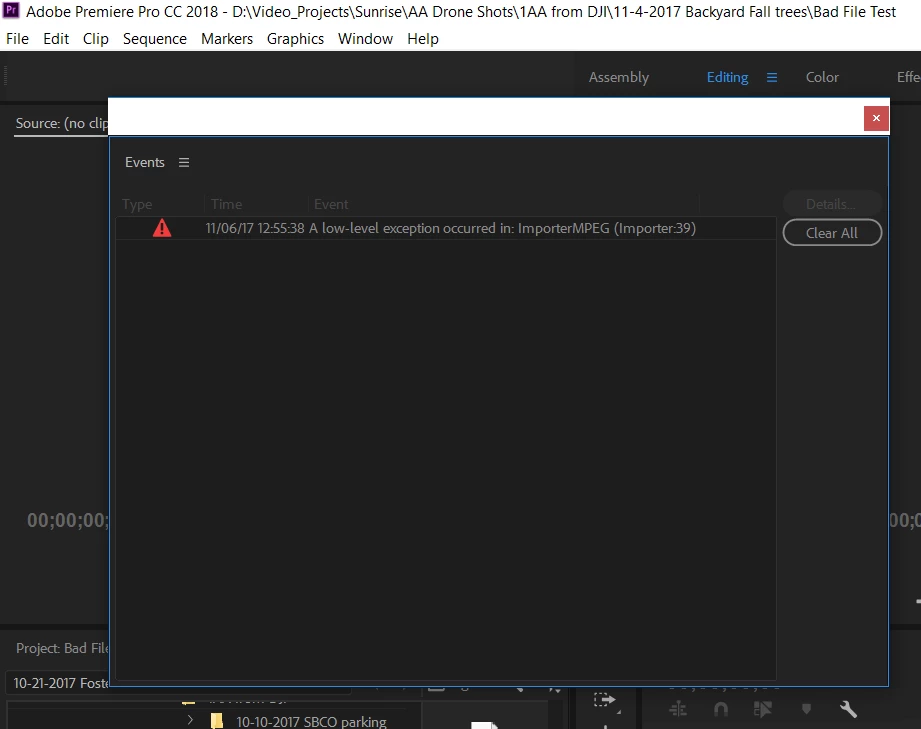921x729 pixels.
Task: Open the Events panel hamburger menu
Action: tap(184, 162)
